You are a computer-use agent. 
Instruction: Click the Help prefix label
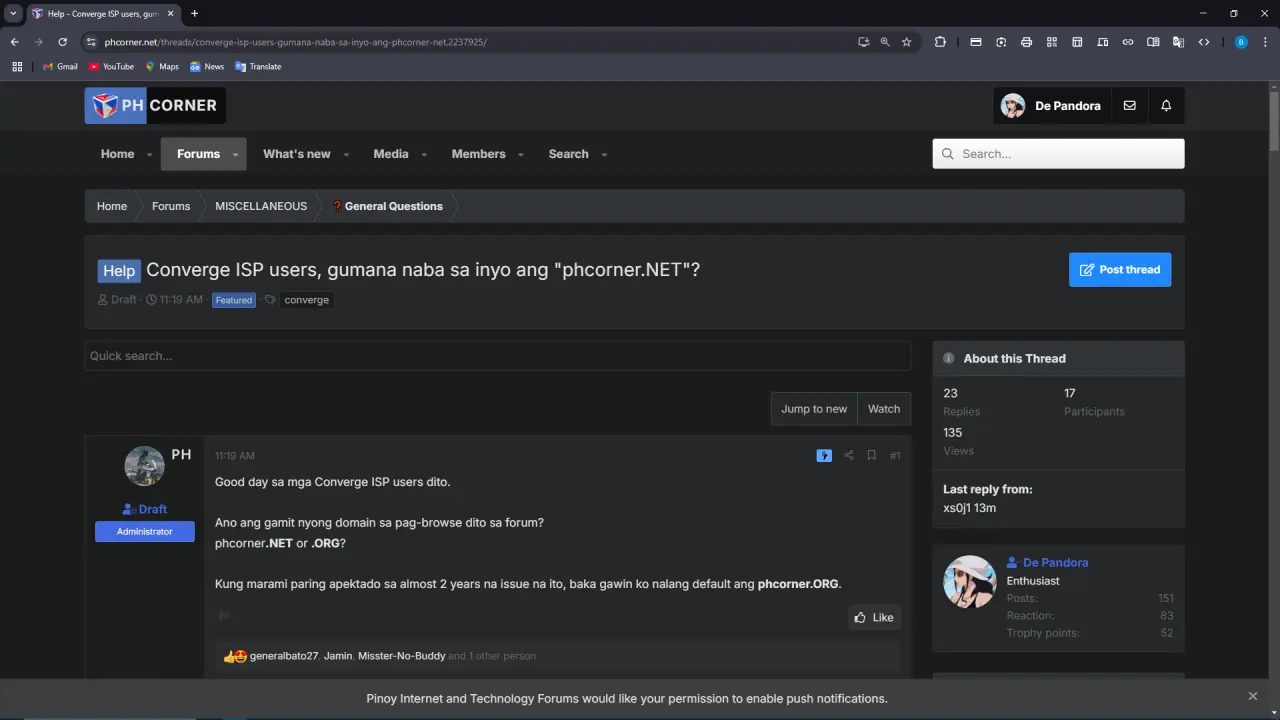[x=119, y=271]
